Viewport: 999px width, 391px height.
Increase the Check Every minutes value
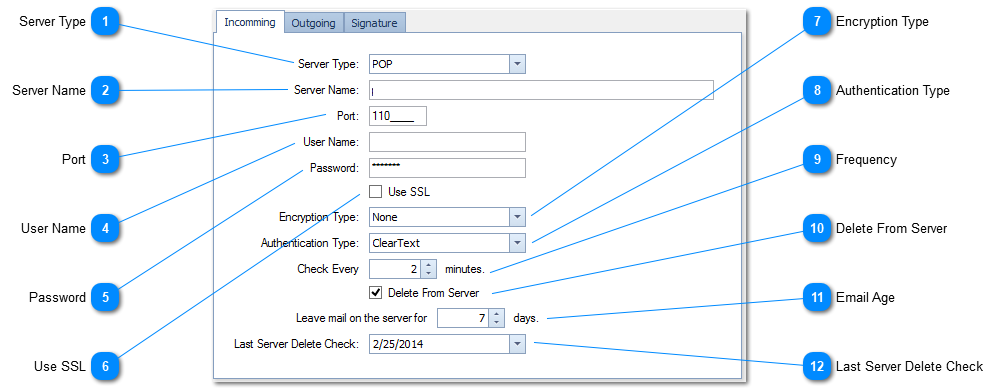[429, 264]
